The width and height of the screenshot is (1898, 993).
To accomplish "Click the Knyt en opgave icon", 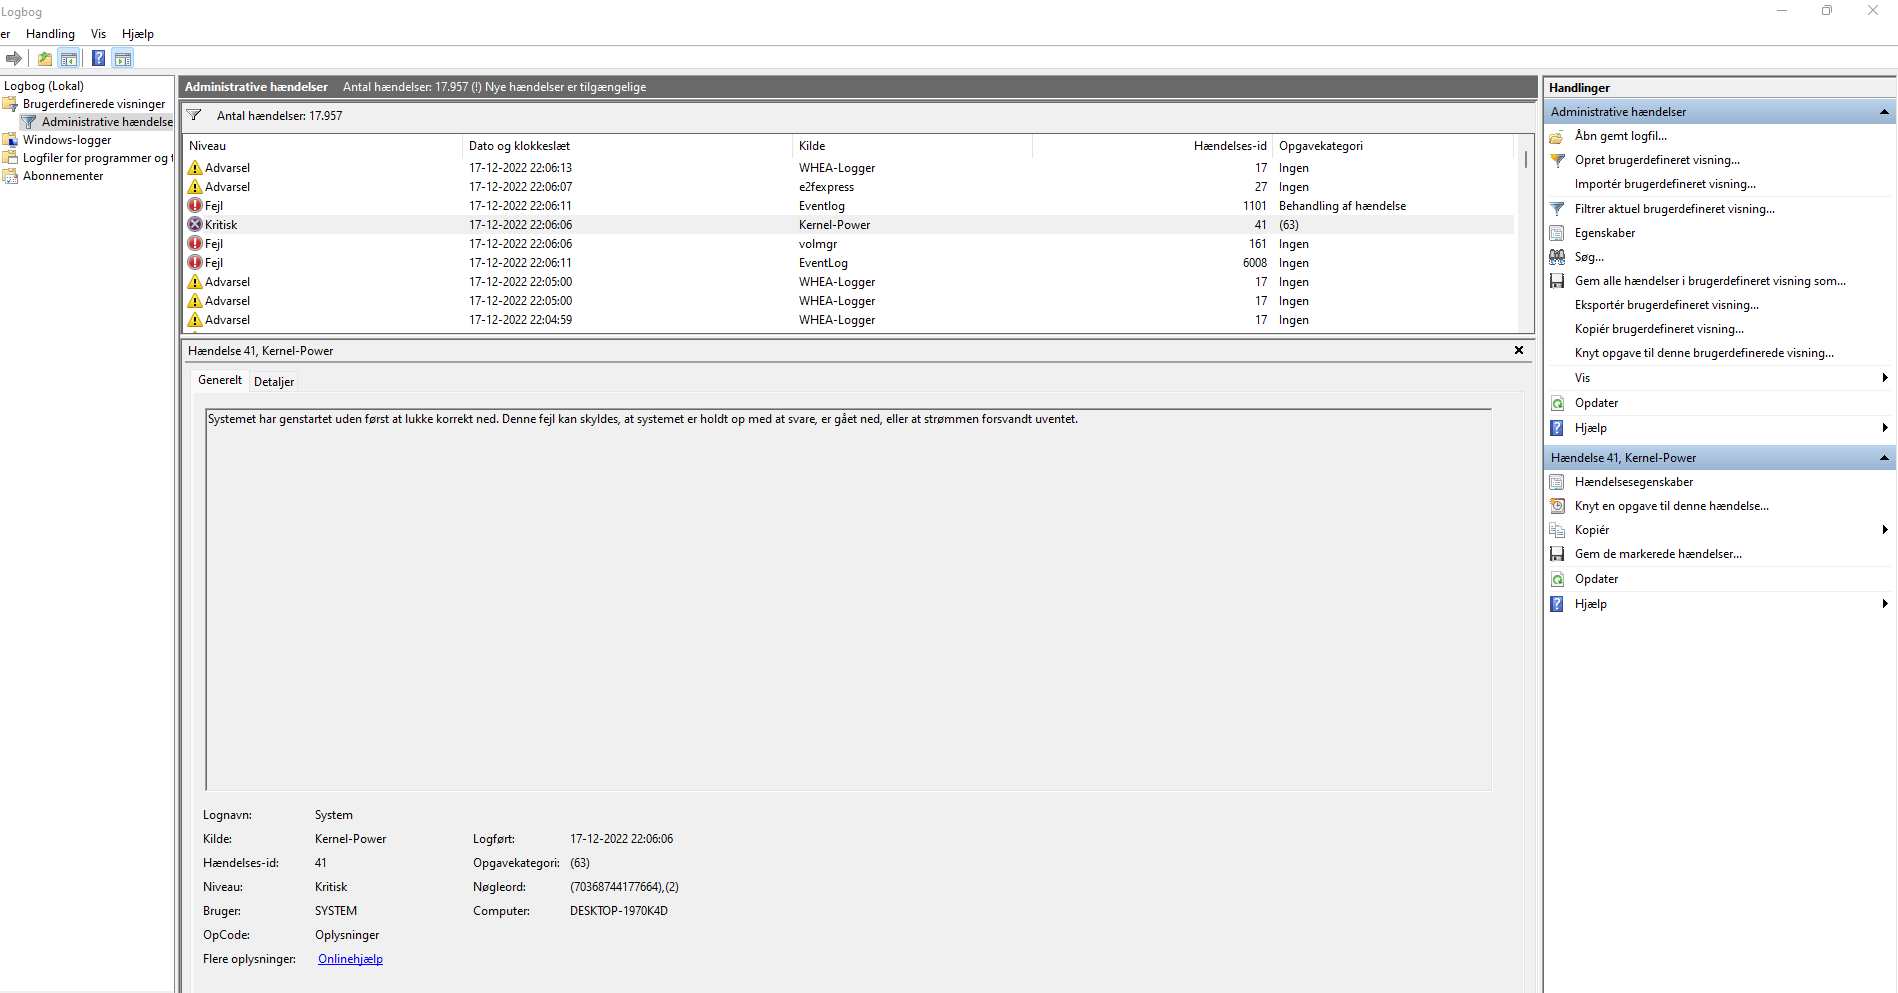I will point(1557,506).
